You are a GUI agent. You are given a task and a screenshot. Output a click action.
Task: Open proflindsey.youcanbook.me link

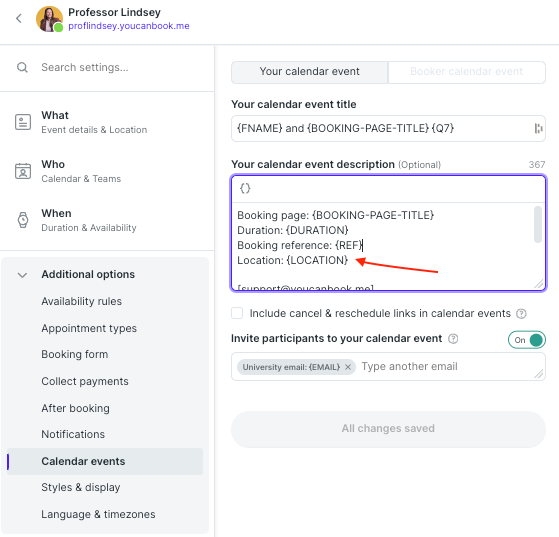click(129, 26)
